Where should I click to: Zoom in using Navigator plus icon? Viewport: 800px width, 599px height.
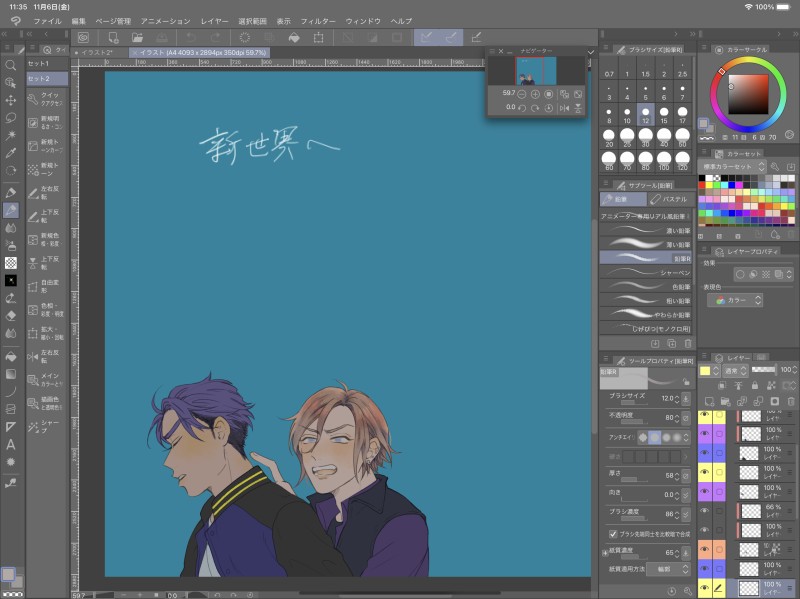[x=535, y=94]
